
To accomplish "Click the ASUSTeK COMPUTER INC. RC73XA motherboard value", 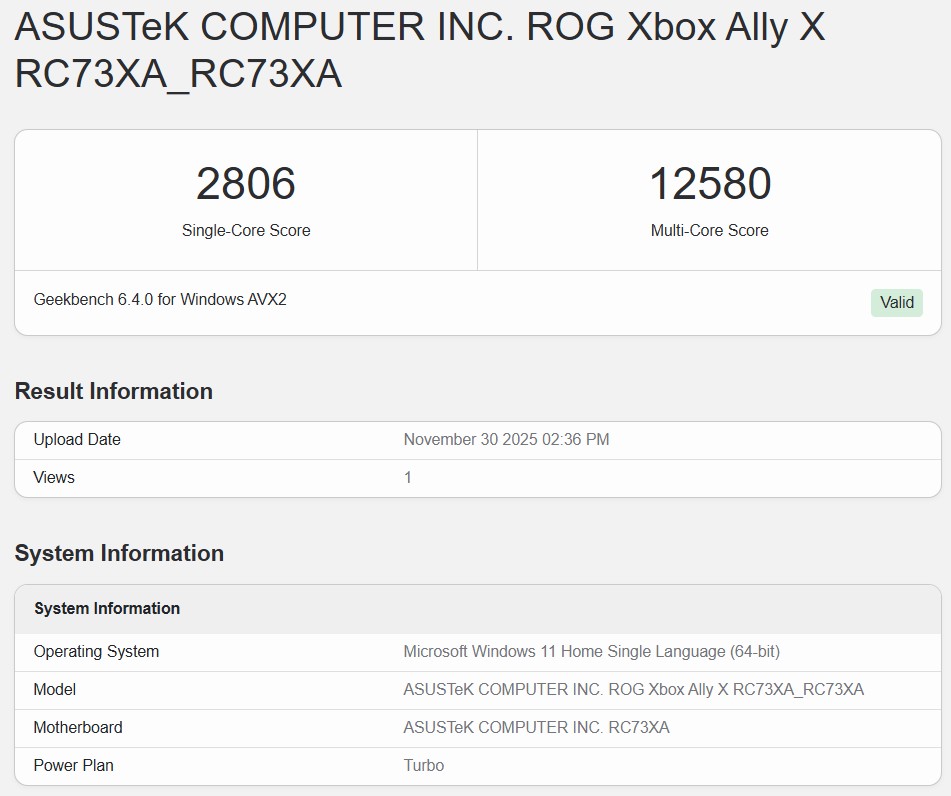I will pyautogui.click(x=536, y=727).
